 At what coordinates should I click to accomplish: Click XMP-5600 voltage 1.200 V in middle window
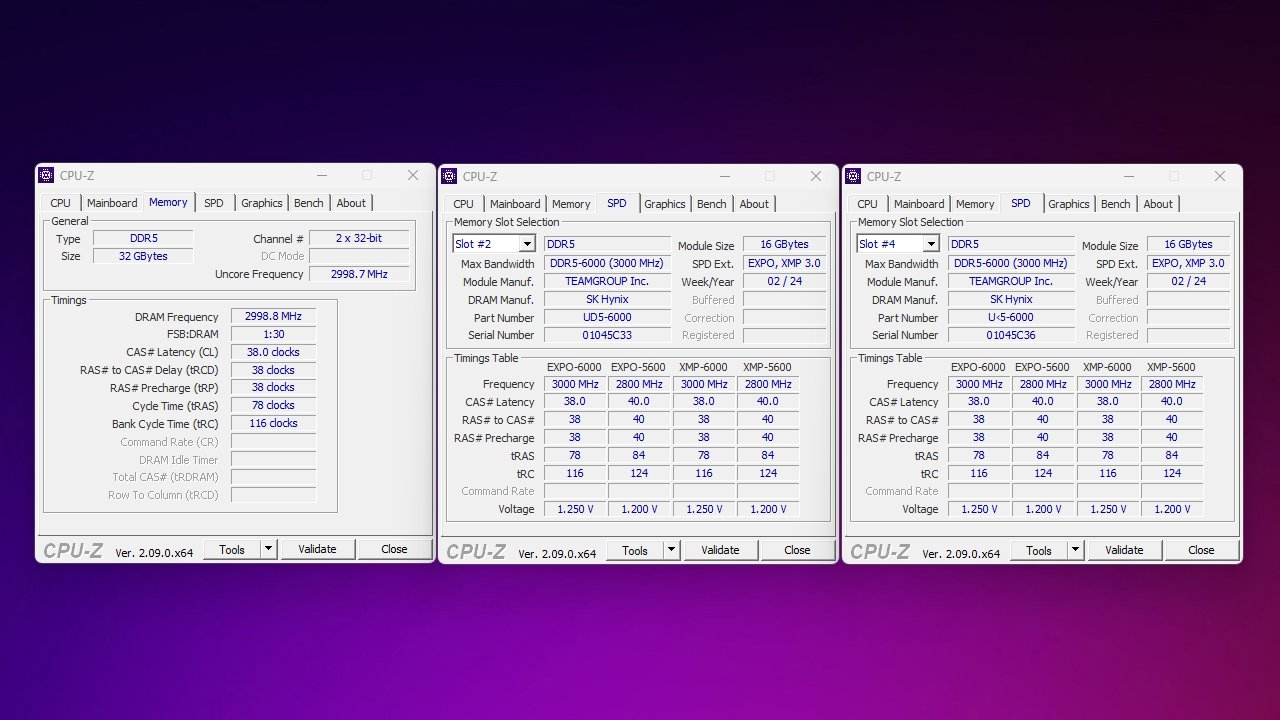[768, 509]
